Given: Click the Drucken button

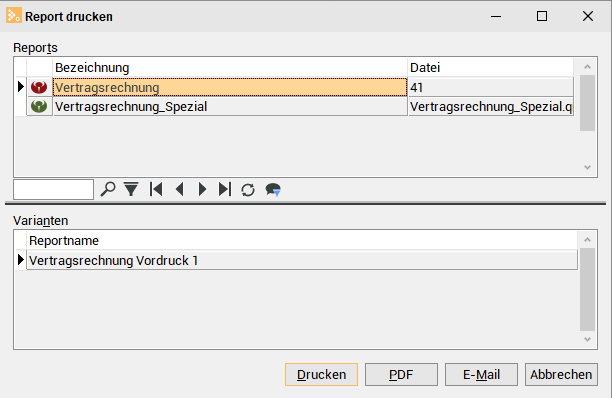Looking at the screenshot, I should click(321, 375).
